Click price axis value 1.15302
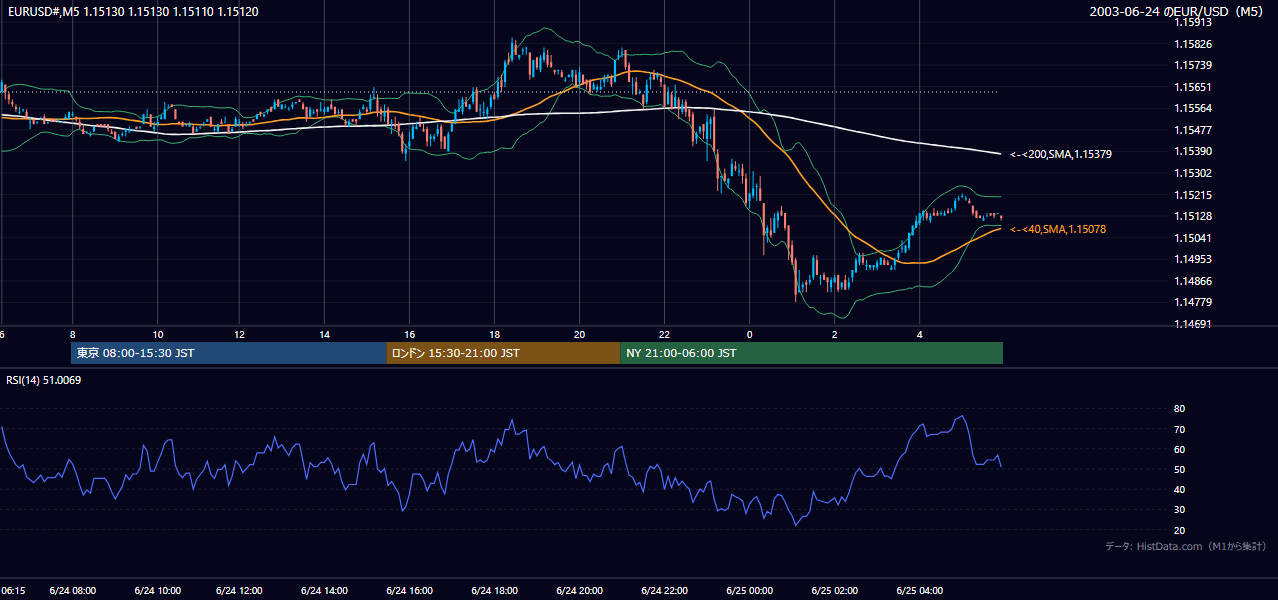This screenshot has height=600, width=1278. 1193,173
